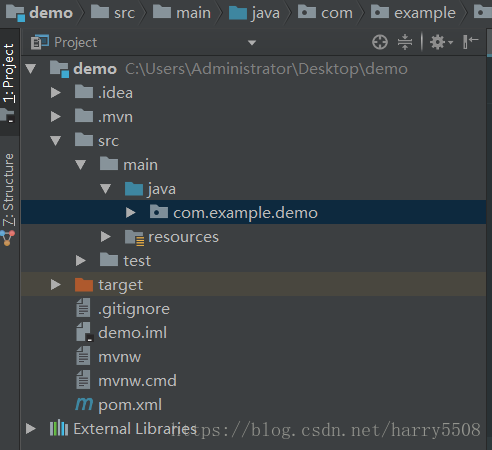Hide the Project tool window
The width and height of the screenshot is (492, 450).
tap(470, 42)
